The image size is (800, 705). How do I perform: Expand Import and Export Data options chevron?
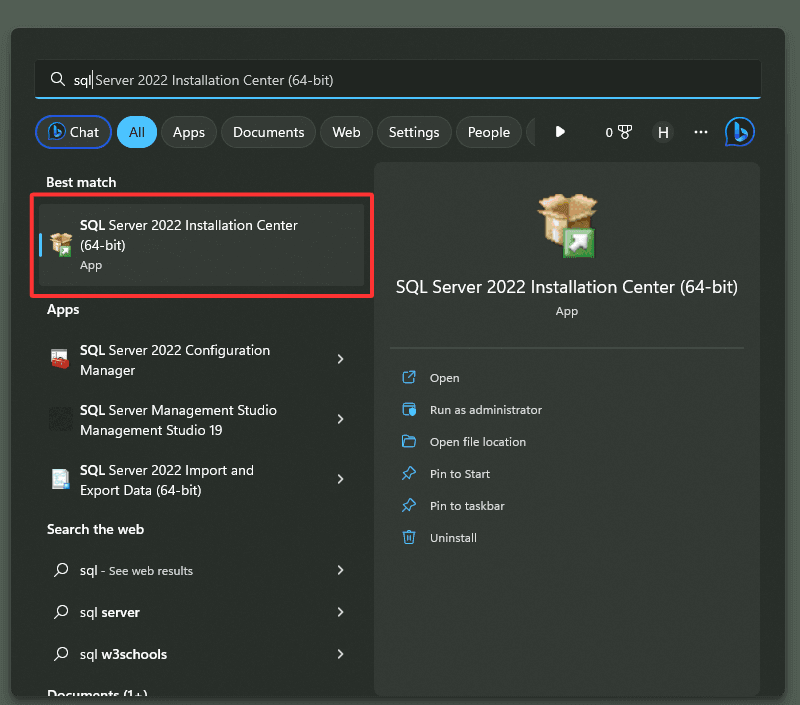click(x=340, y=479)
